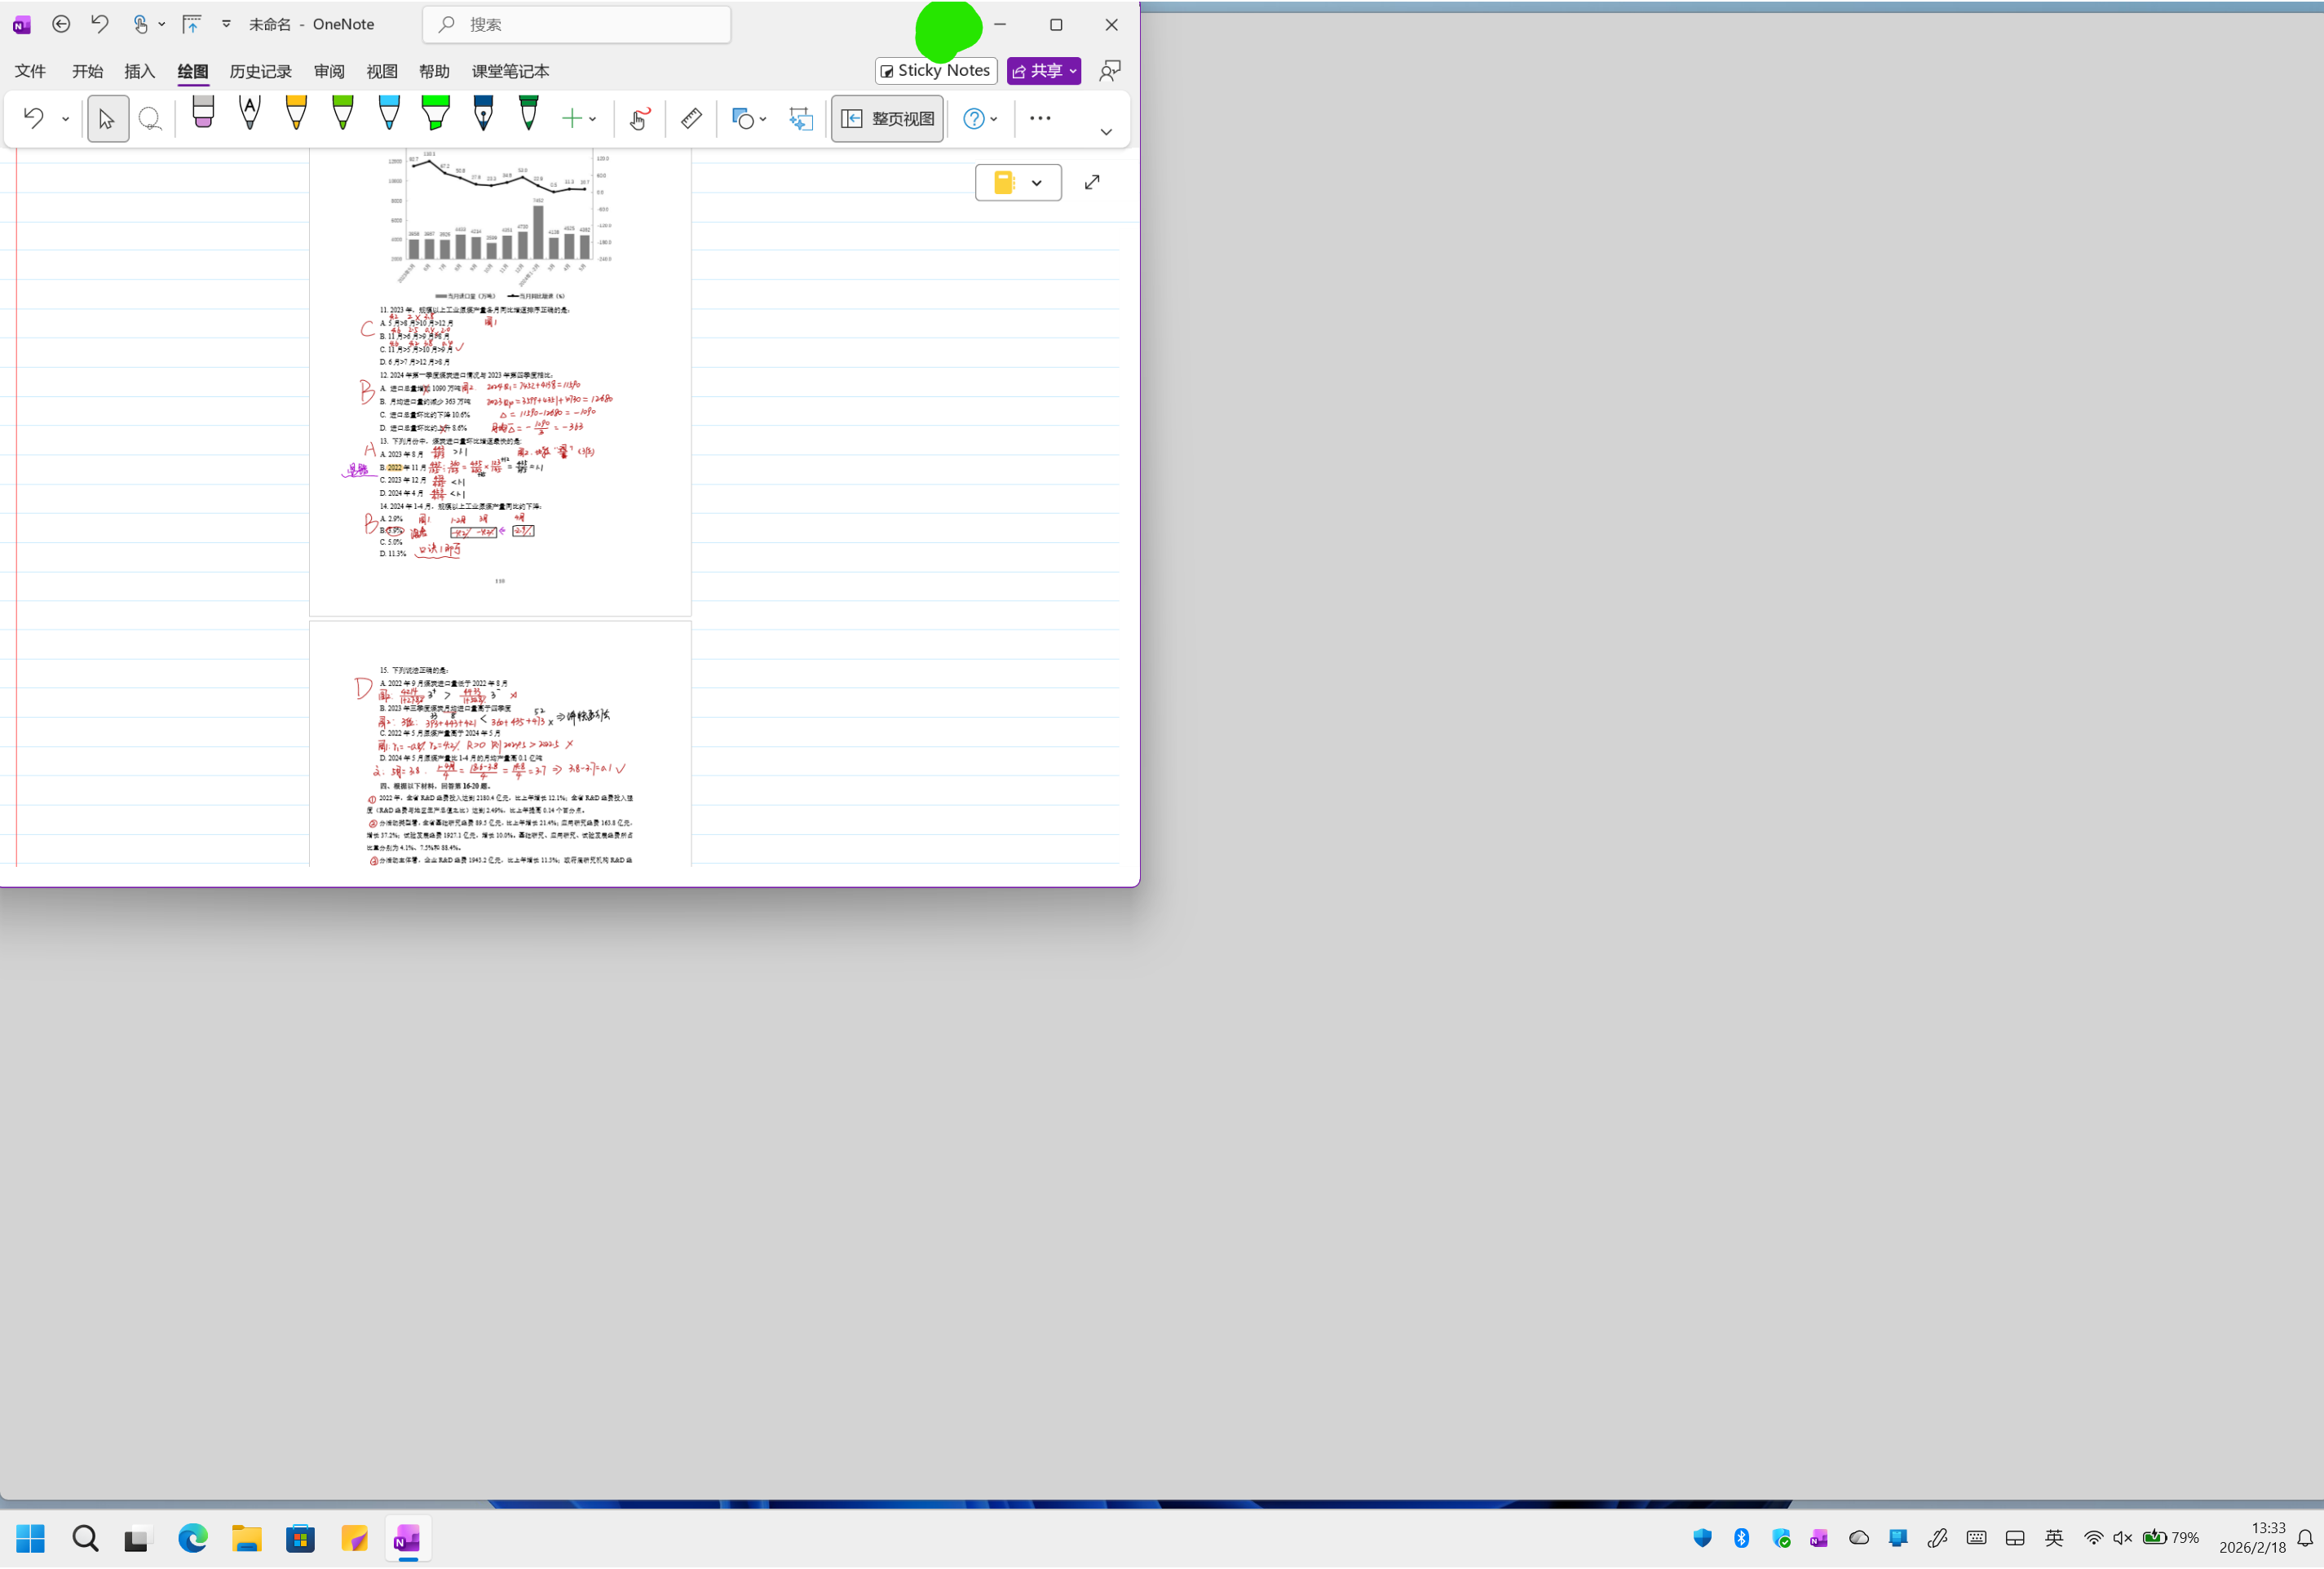The width and height of the screenshot is (2324, 1569).
Task: Expand the page to full screen
Action: (x=1092, y=182)
